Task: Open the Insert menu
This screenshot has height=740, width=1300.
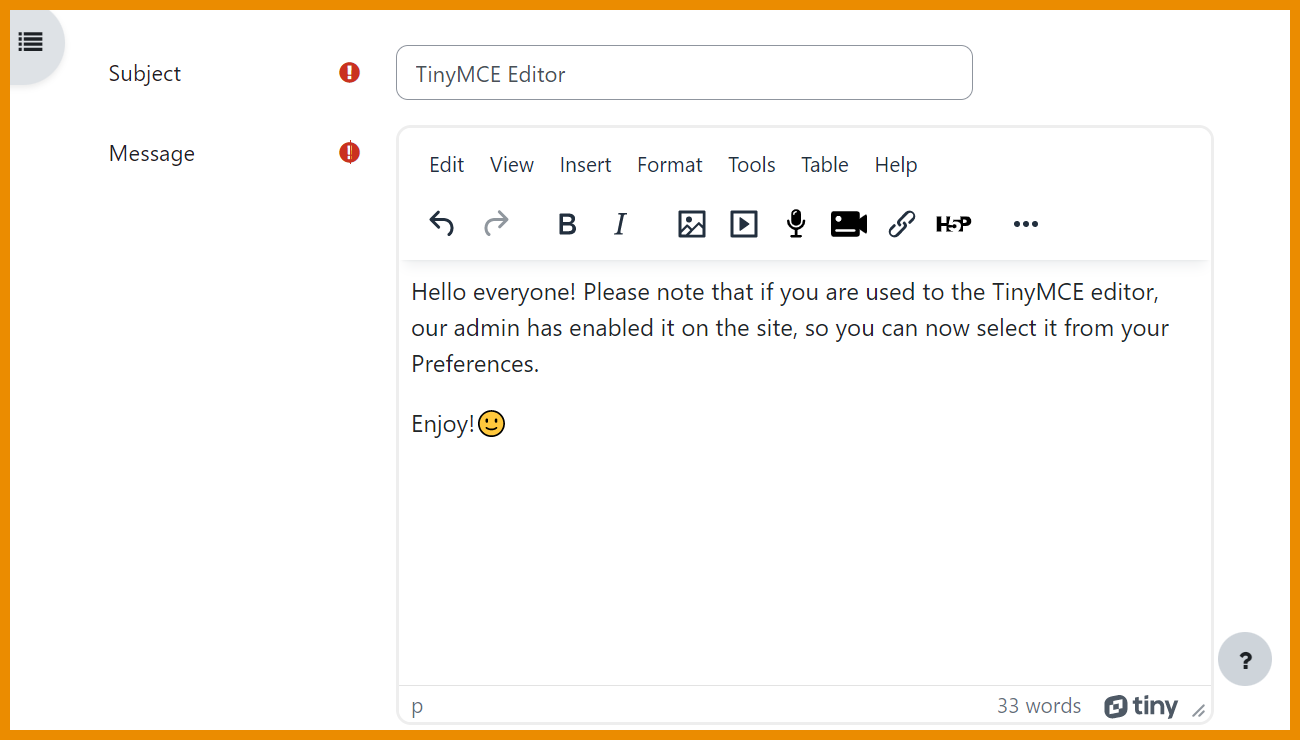Action: (585, 165)
